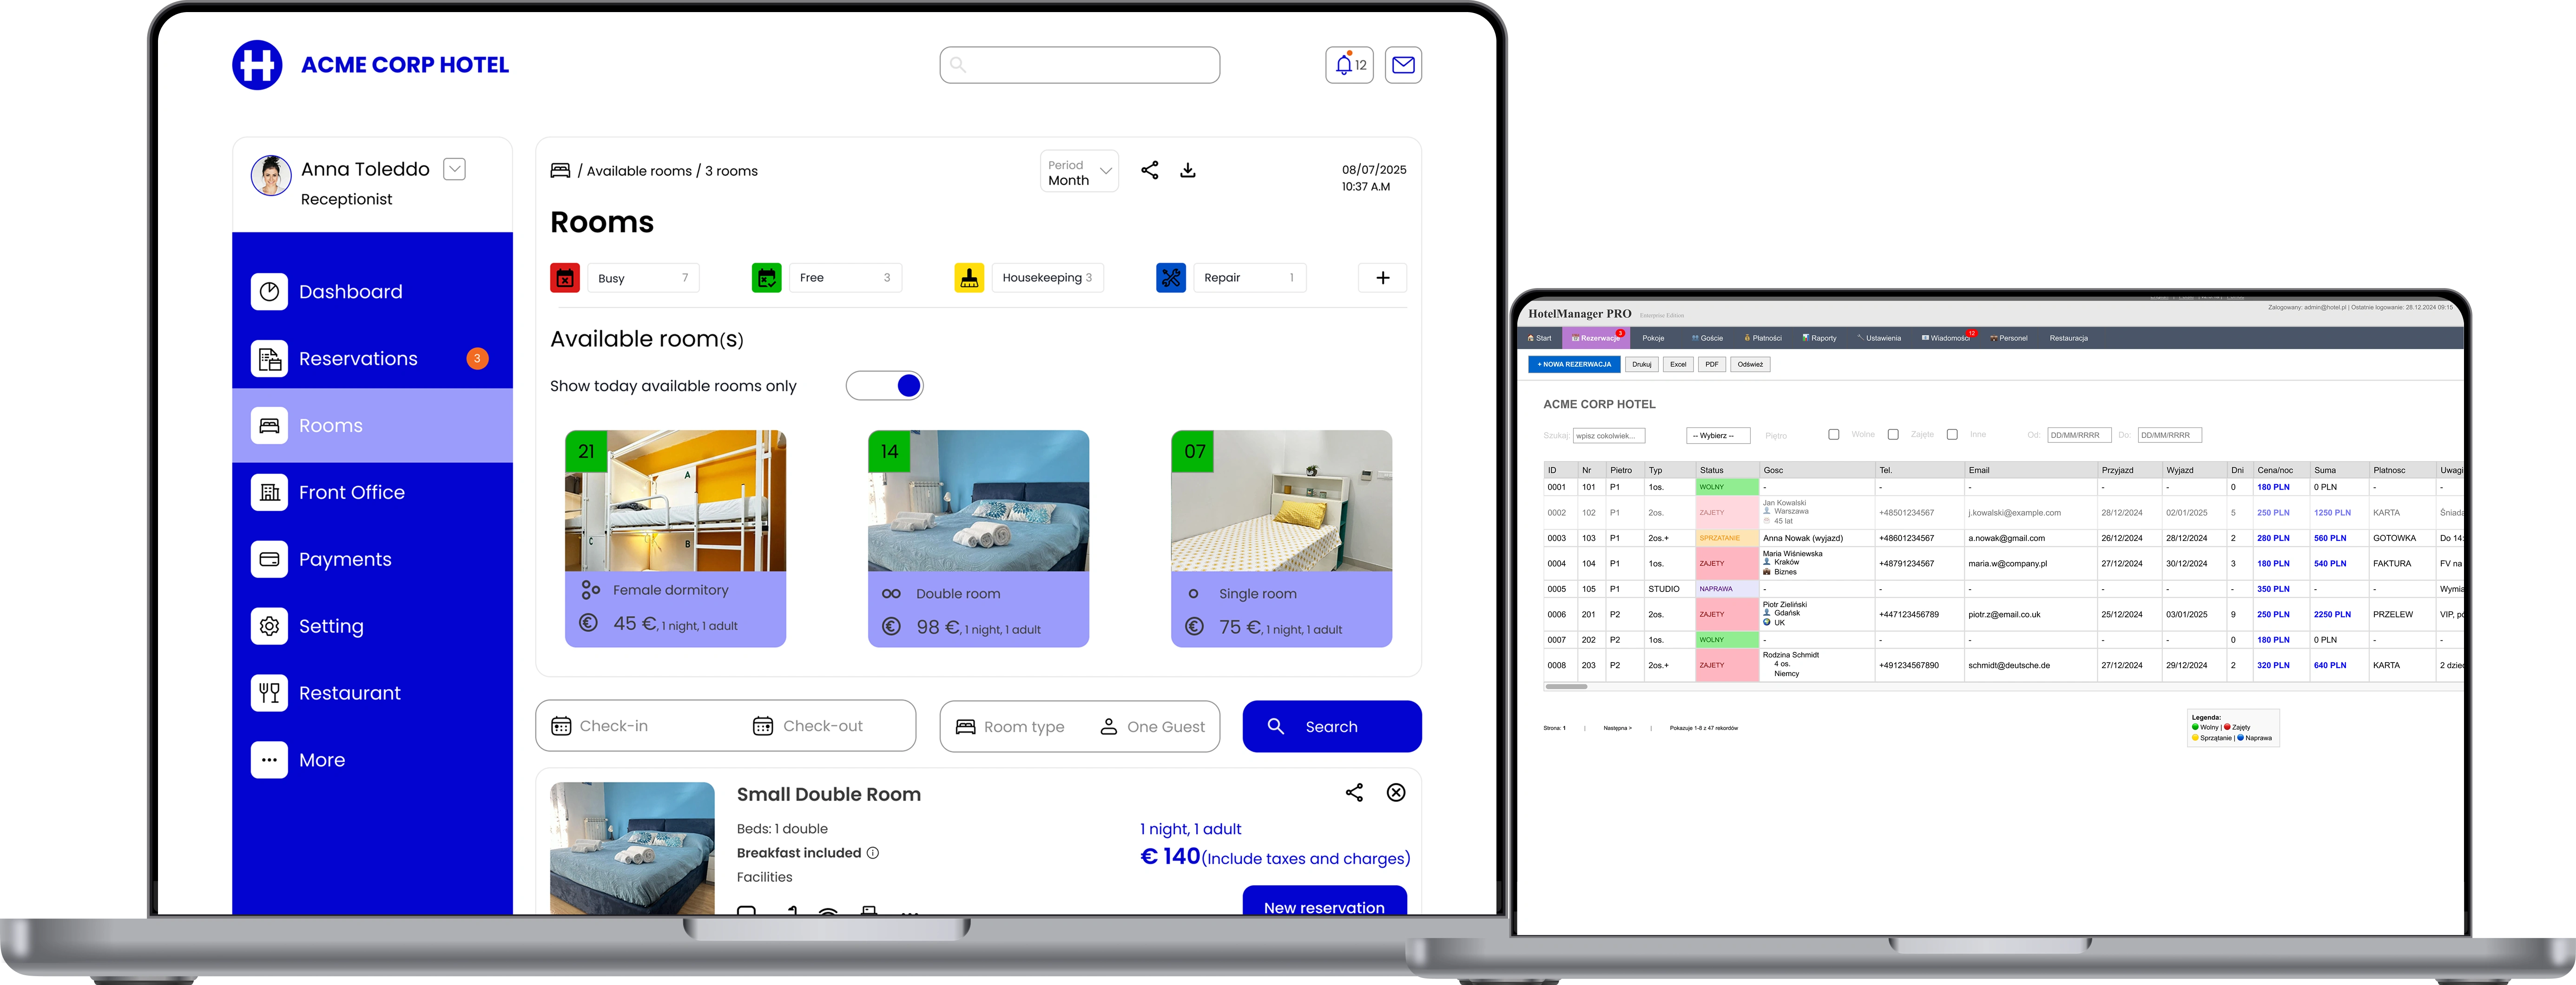The height and width of the screenshot is (985, 2576).
Task: Open the Wiadomości tab with badge 12
Action: tap(1947, 338)
